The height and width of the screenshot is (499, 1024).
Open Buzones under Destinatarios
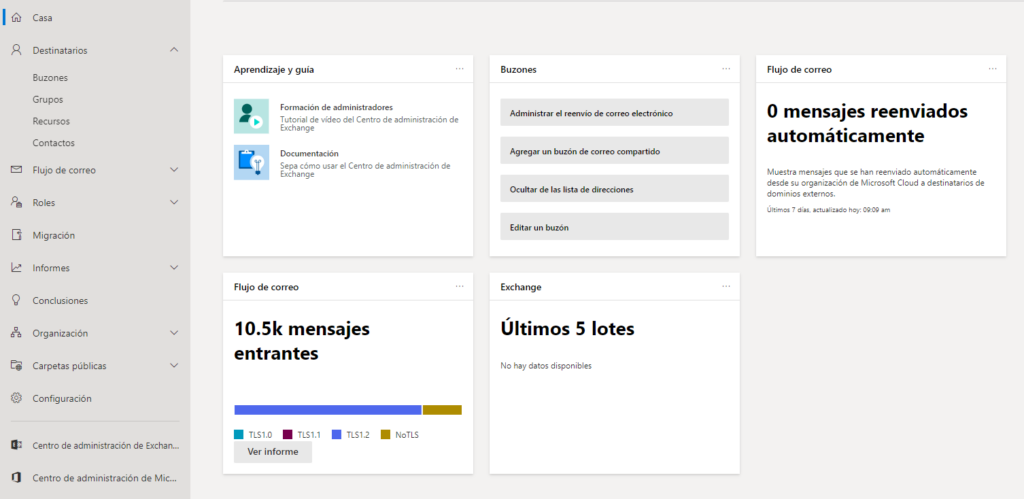(50, 77)
